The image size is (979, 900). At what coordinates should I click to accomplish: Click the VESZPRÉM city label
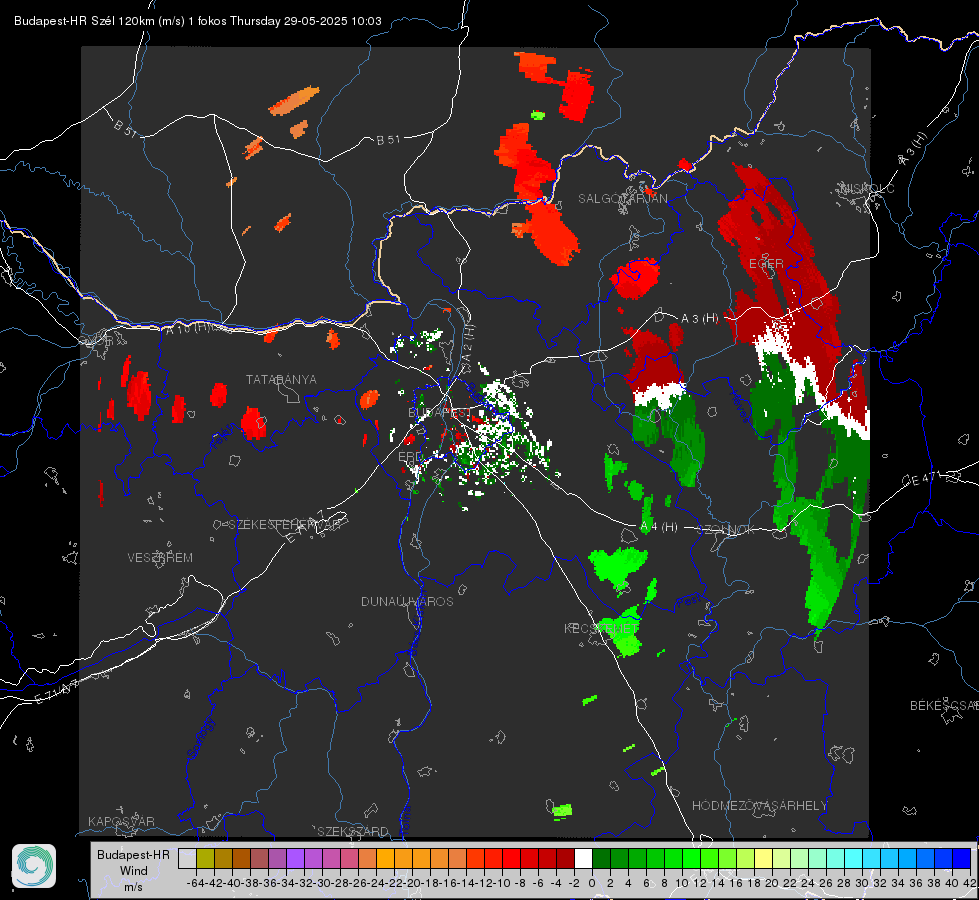[x=160, y=558]
